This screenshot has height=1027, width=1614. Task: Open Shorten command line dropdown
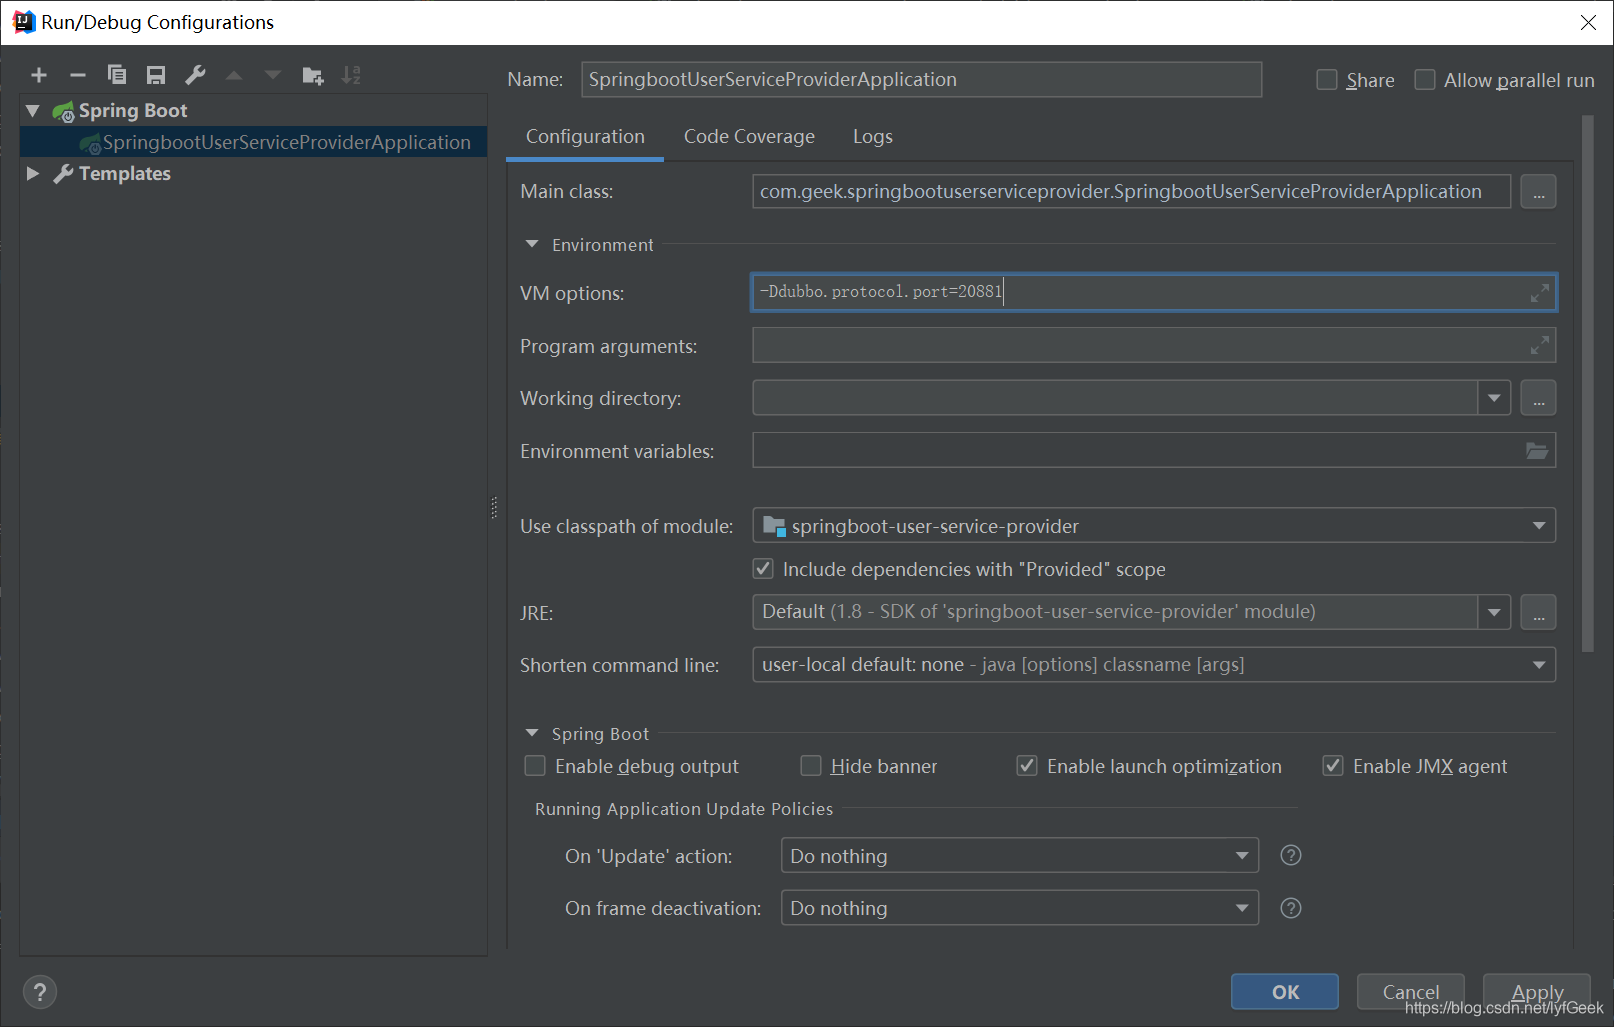[1539, 665]
